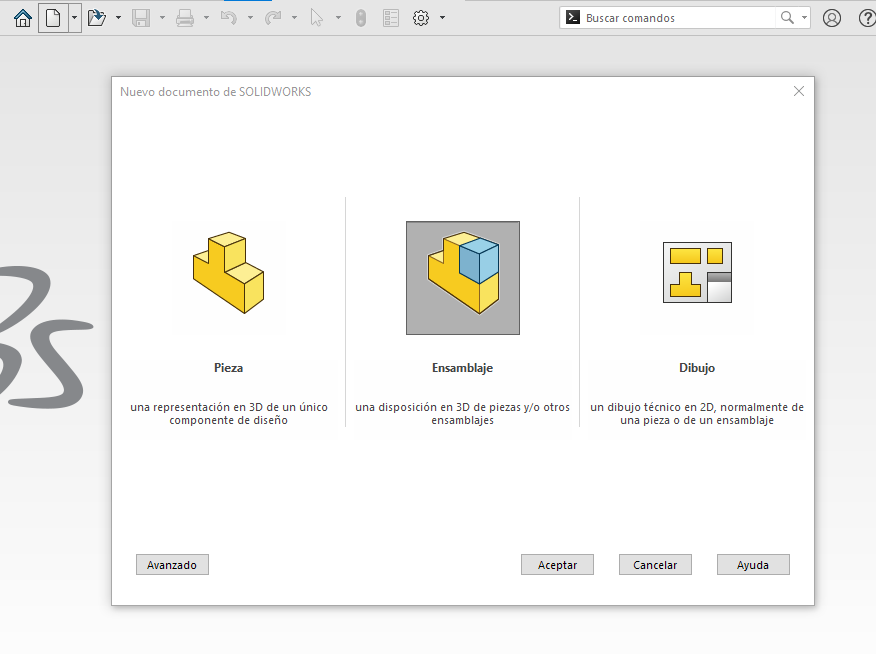The height and width of the screenshot is (654, 876).
Task: Expand the search options dropdown arrow
Action: (x=804, y=18)
